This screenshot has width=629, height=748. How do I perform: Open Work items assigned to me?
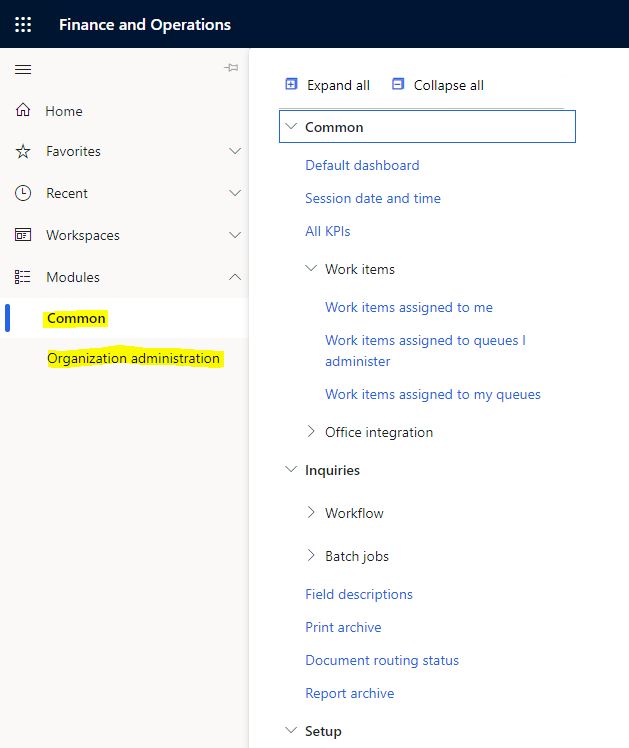(x=408, y=307)
